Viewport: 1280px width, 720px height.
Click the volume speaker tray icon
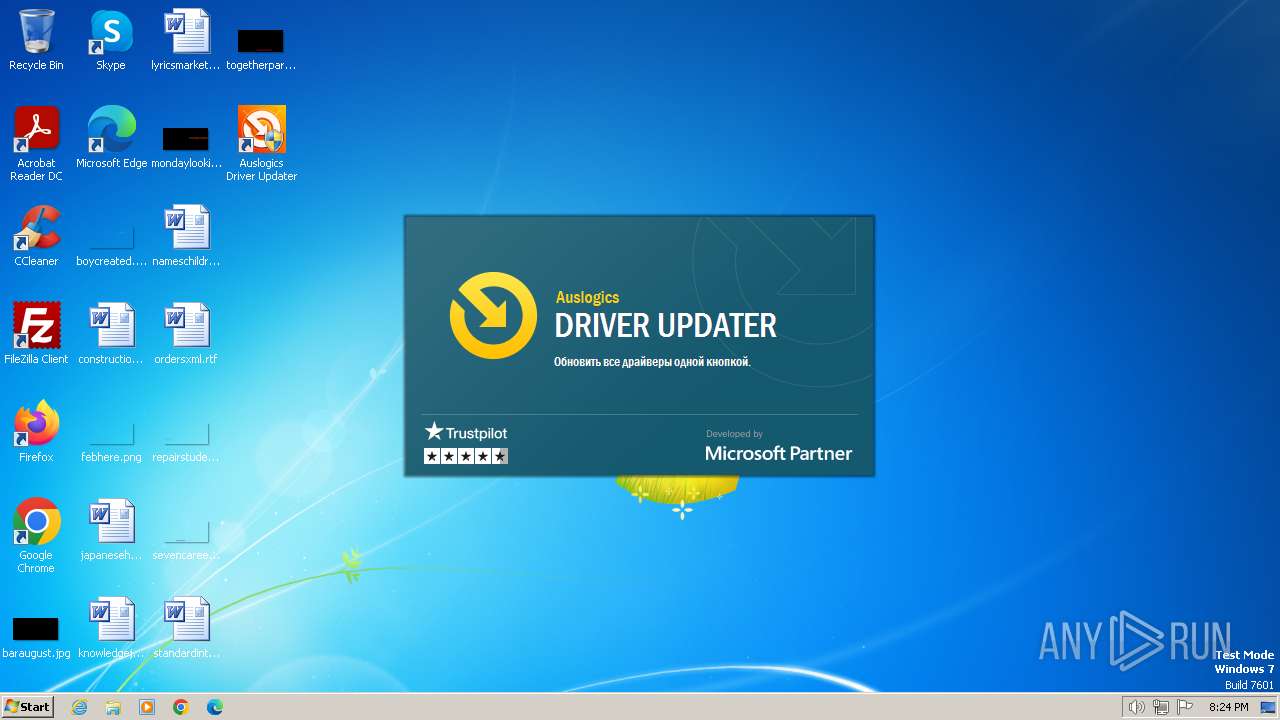pos(1136,707)
